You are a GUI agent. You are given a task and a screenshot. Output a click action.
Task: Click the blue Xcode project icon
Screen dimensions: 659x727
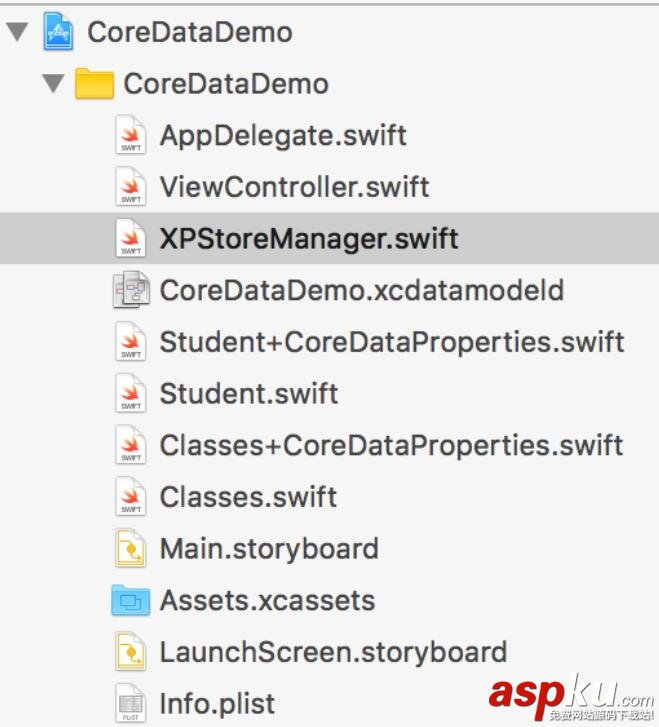point(58,32)
